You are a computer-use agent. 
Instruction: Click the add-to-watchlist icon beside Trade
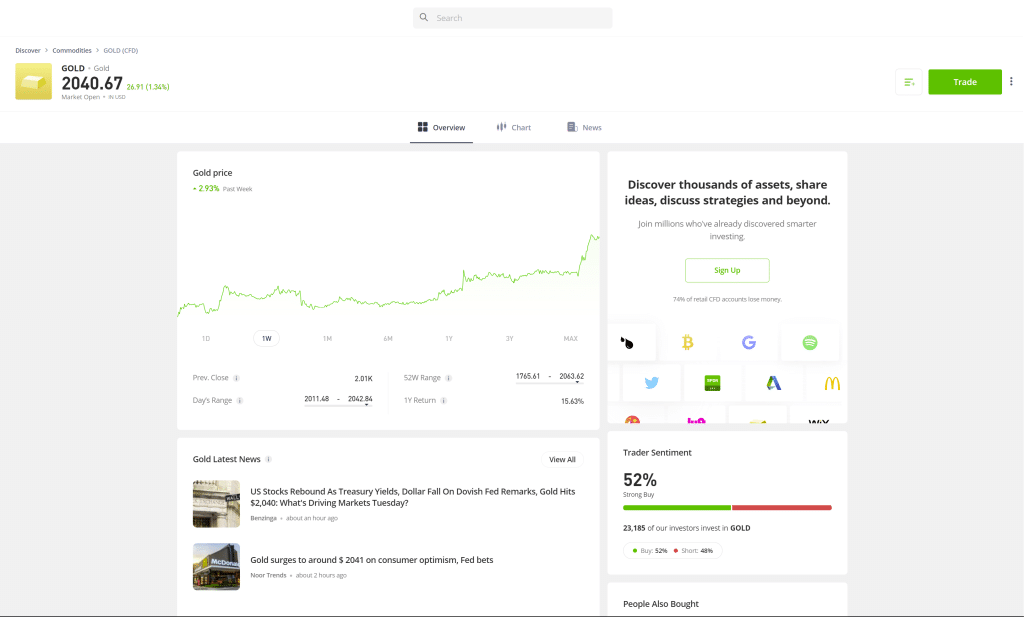908,82
